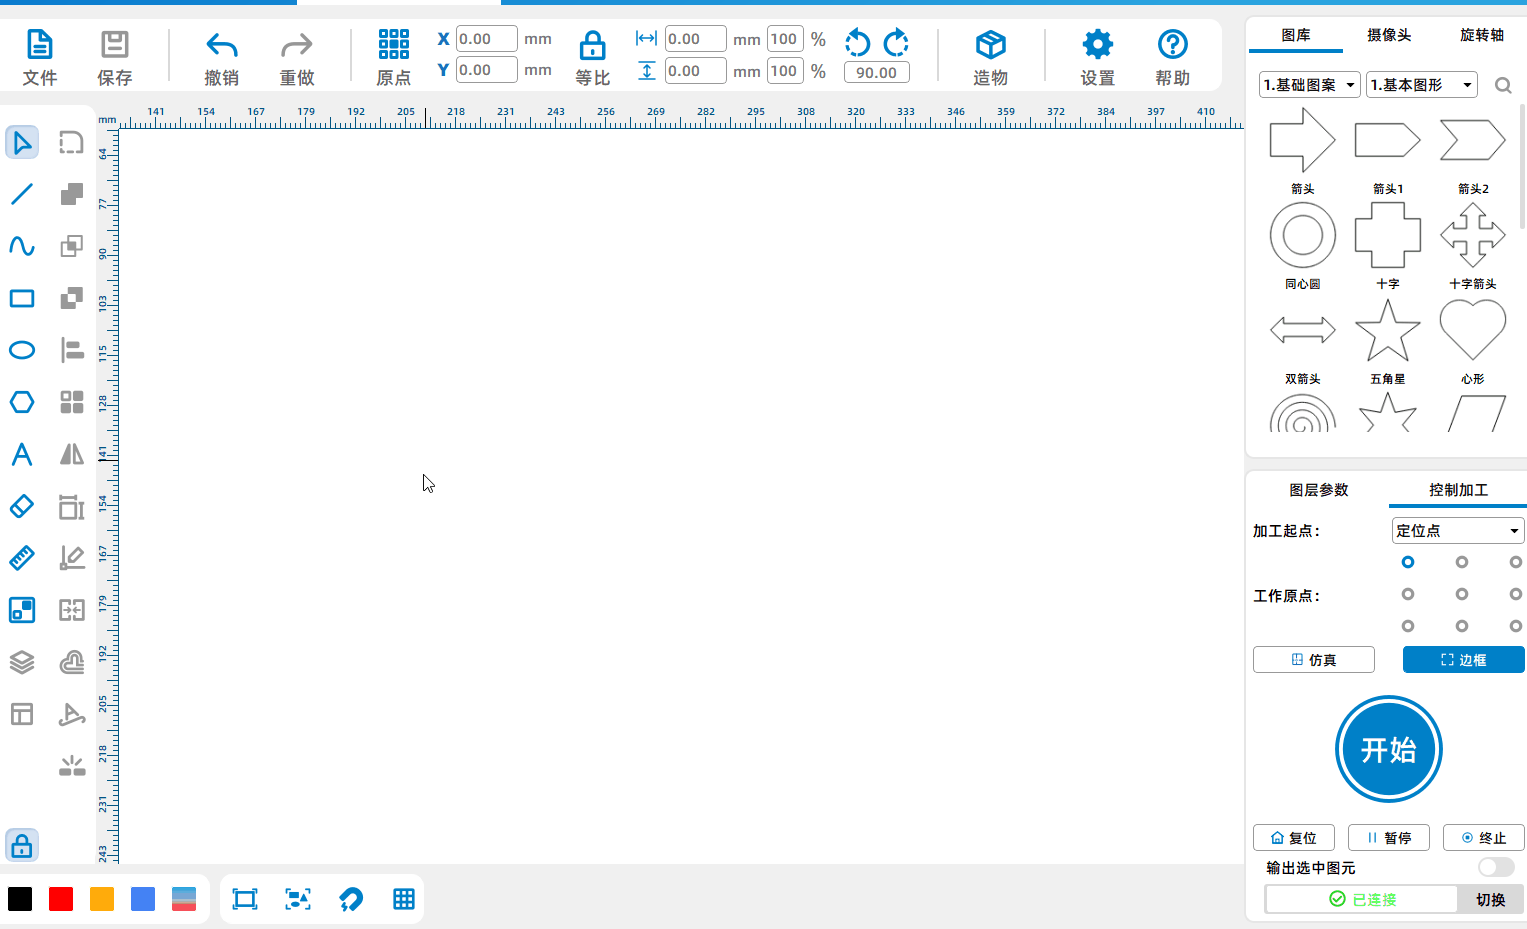
Task: Choose the black color swatch
Action: coord(20,899)
